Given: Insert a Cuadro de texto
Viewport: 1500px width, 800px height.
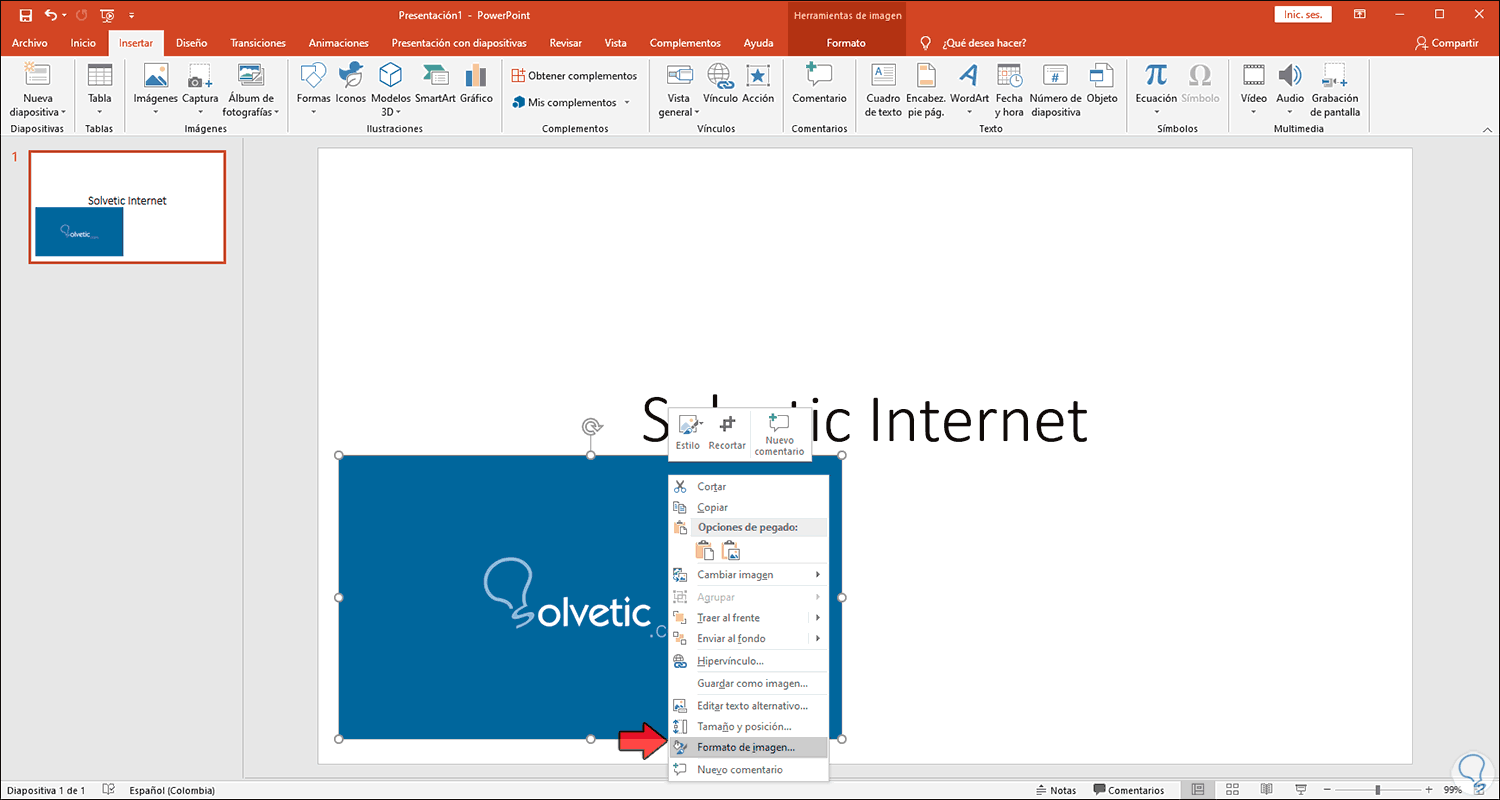Looking at the screenshot, I should click(x=883, y=90).
